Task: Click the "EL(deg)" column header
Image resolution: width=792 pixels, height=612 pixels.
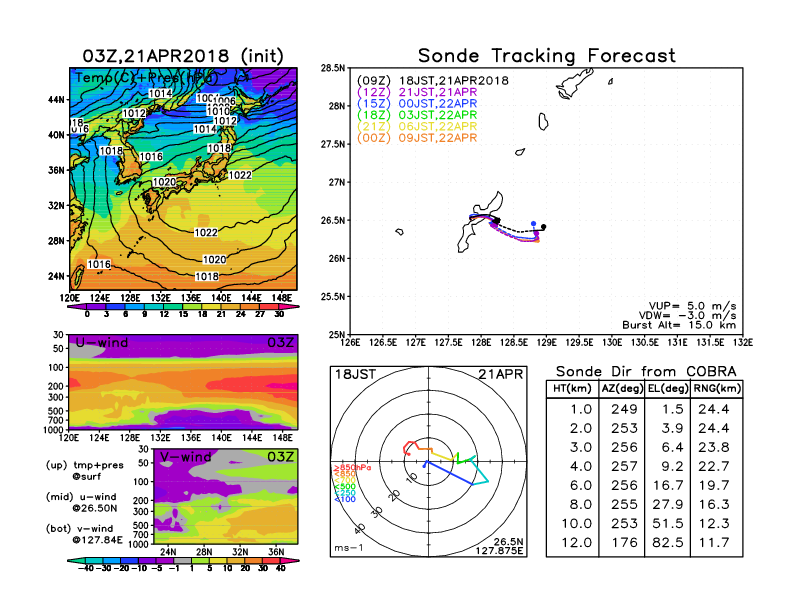Action: point(668,389)
